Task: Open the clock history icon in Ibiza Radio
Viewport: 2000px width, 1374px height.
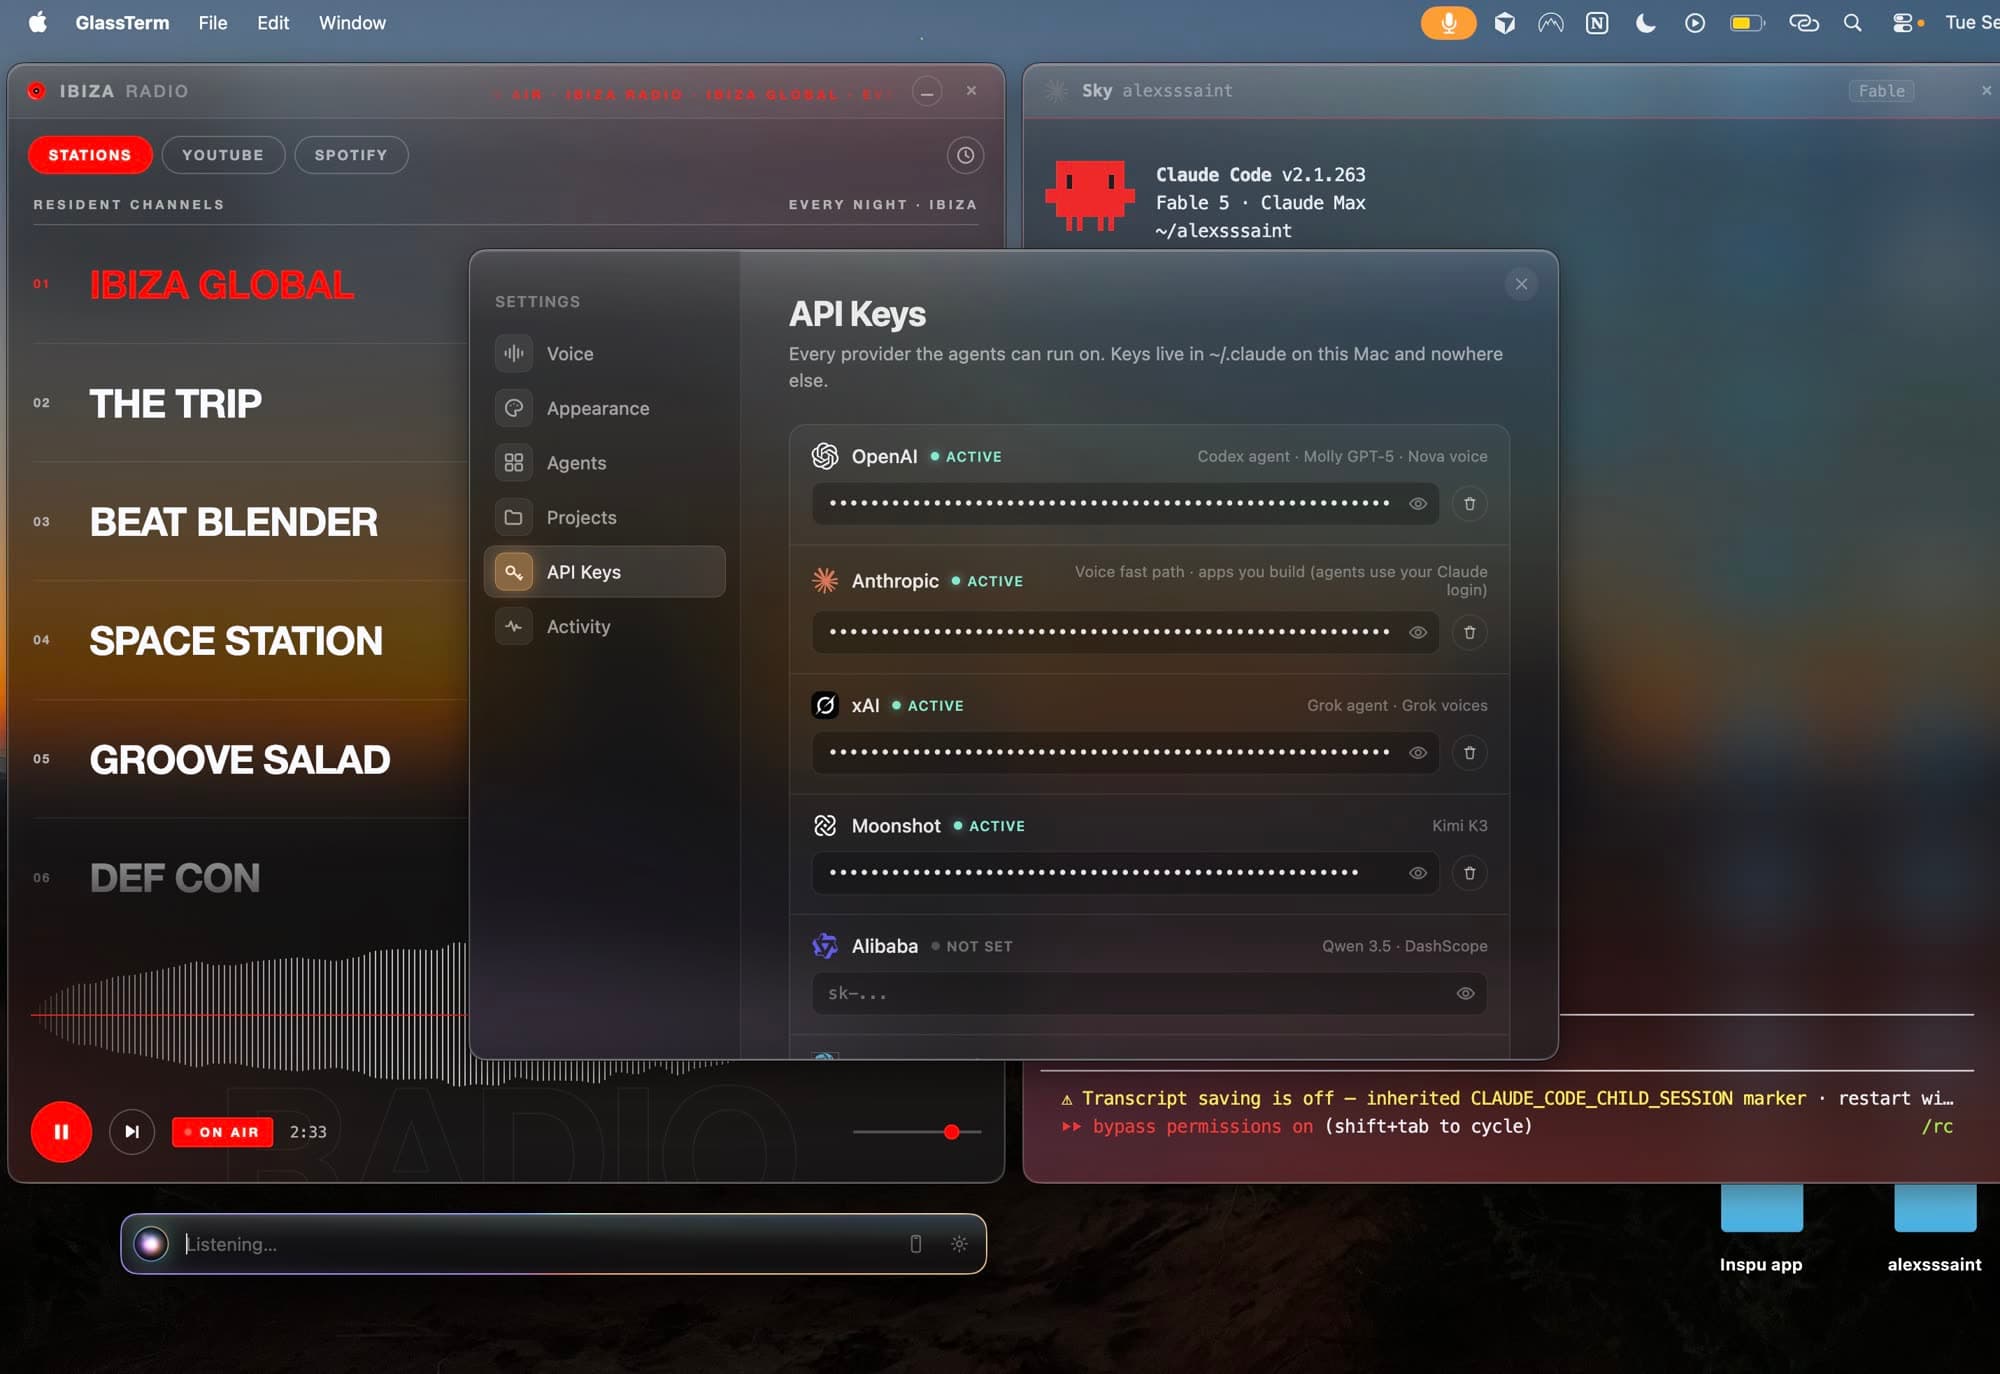Action: pyautogui.click(x=965, y=155)
